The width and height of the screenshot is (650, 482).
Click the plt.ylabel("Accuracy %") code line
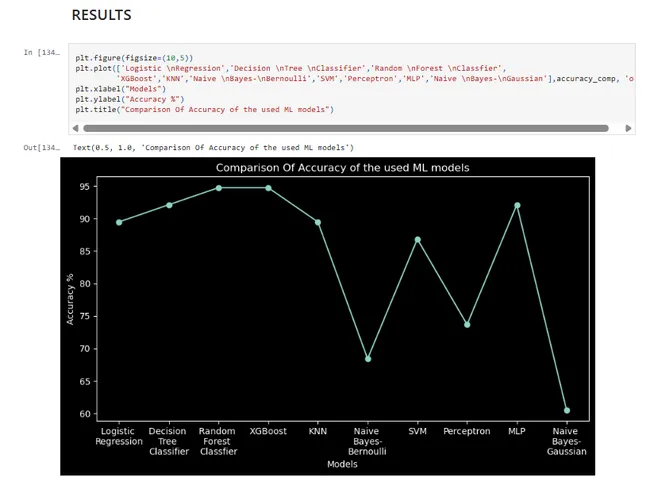coord(130,99)
